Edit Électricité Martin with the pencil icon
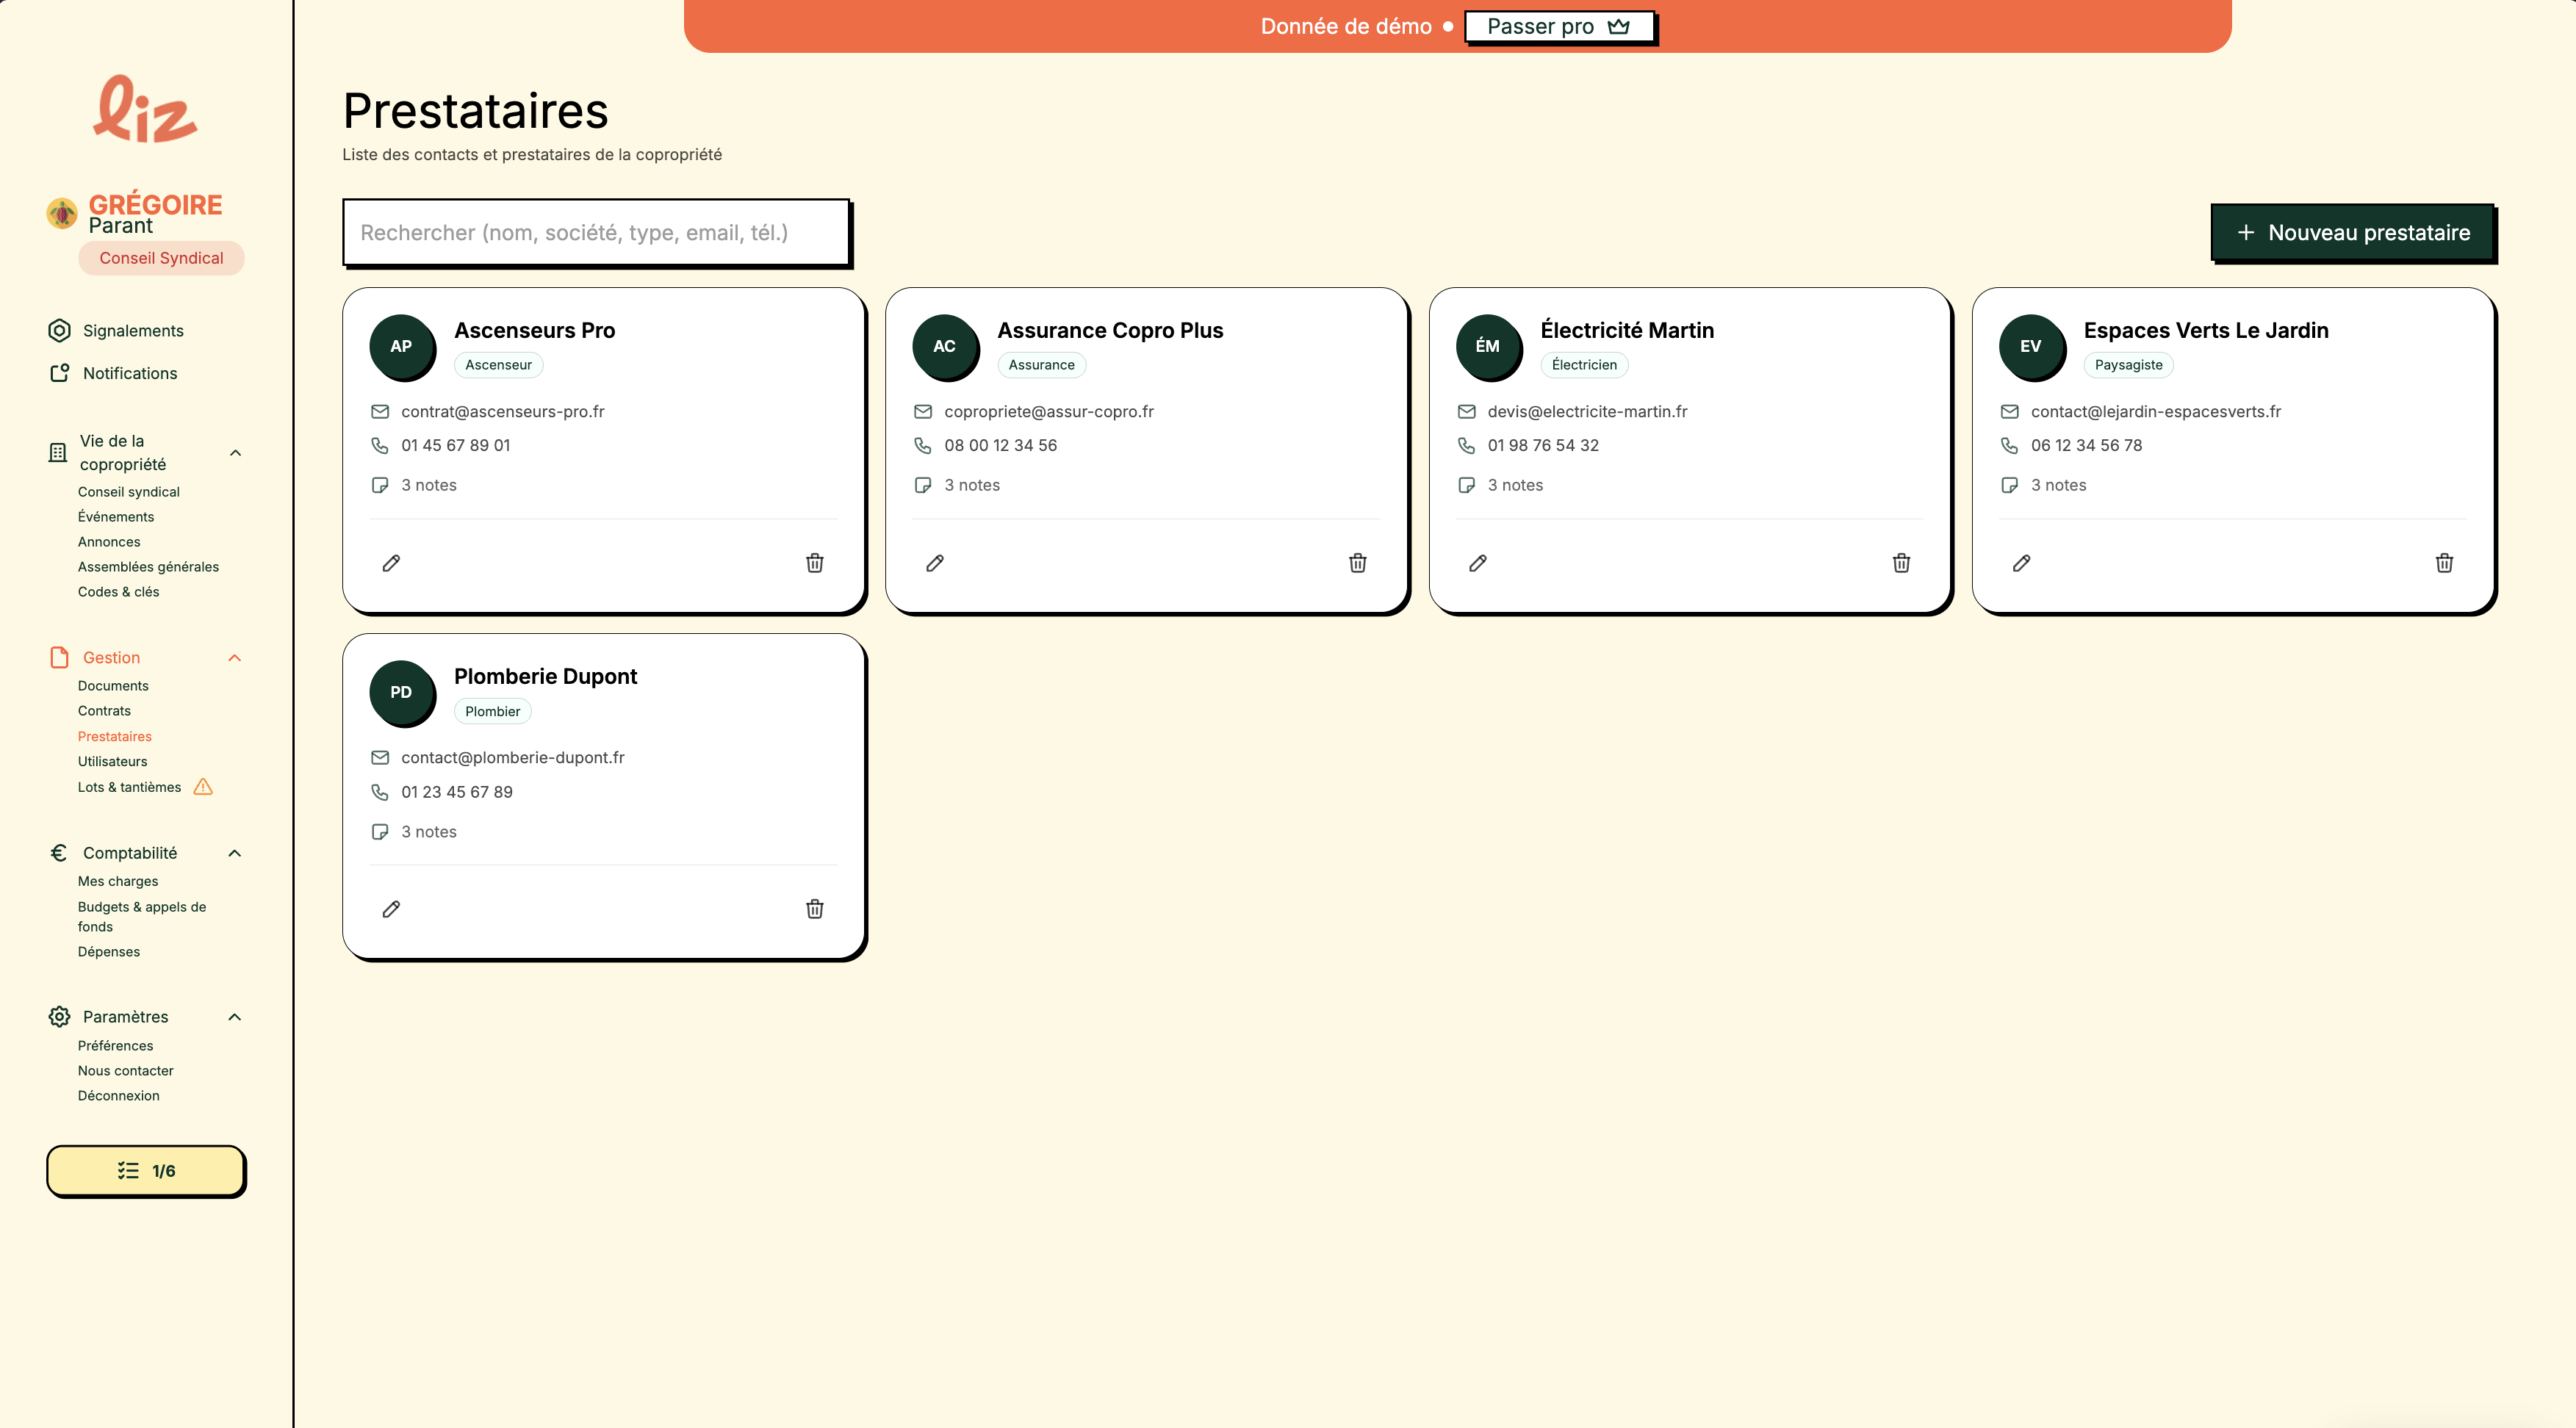 tap(1478, 563)
